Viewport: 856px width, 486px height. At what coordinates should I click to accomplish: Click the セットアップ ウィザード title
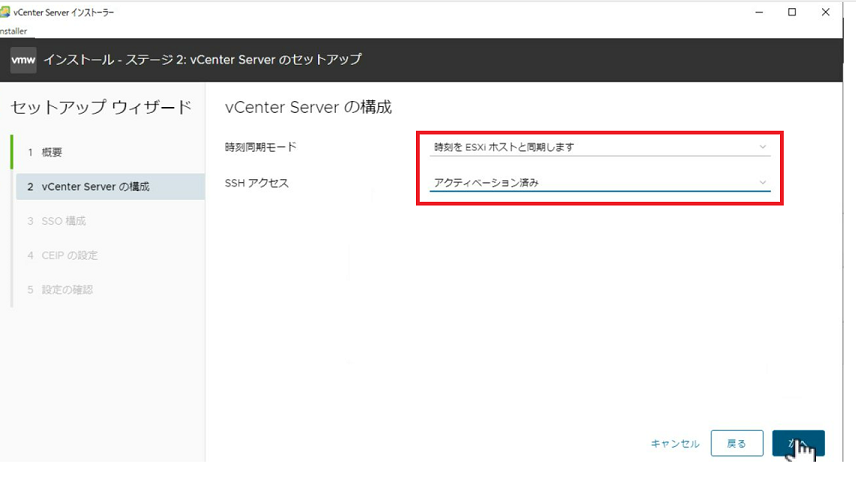(x=101, y=107)
